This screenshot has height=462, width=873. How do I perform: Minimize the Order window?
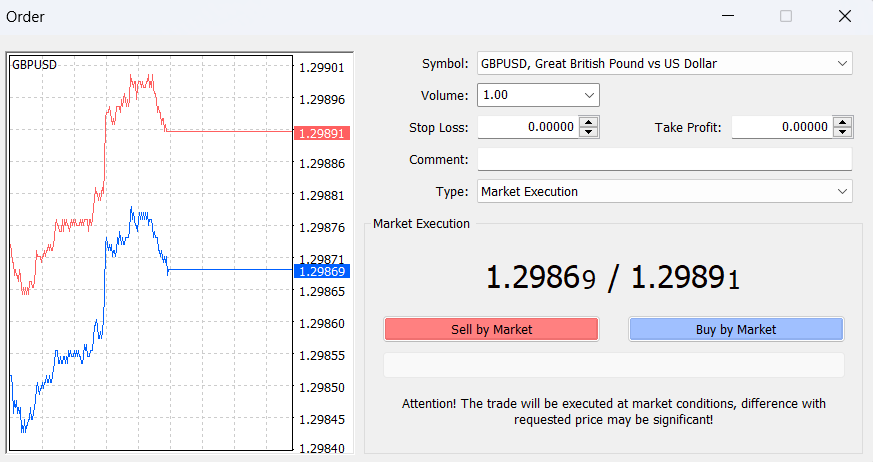728,16
